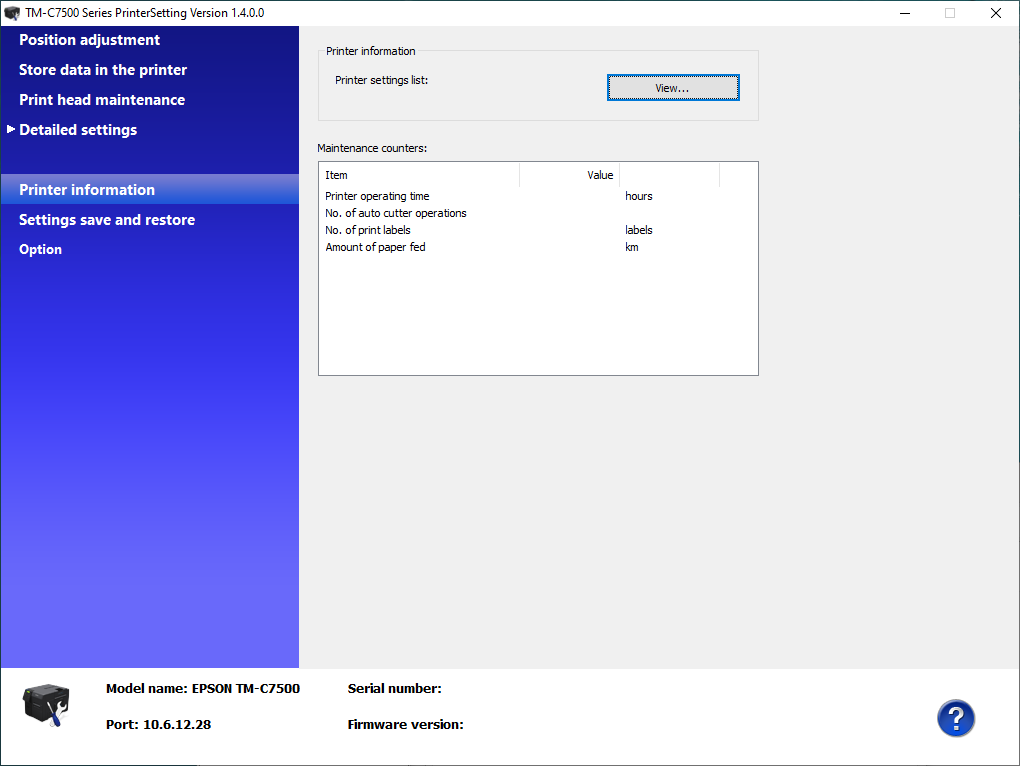Select Store data in the printer
The image size is (1020, 766).
point(103,70)
